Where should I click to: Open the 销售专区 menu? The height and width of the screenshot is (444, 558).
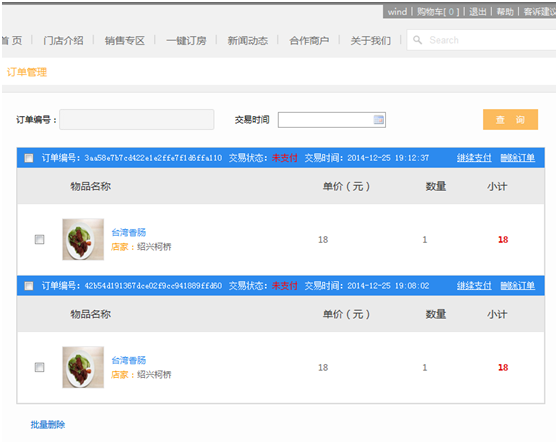pos(125,41)
